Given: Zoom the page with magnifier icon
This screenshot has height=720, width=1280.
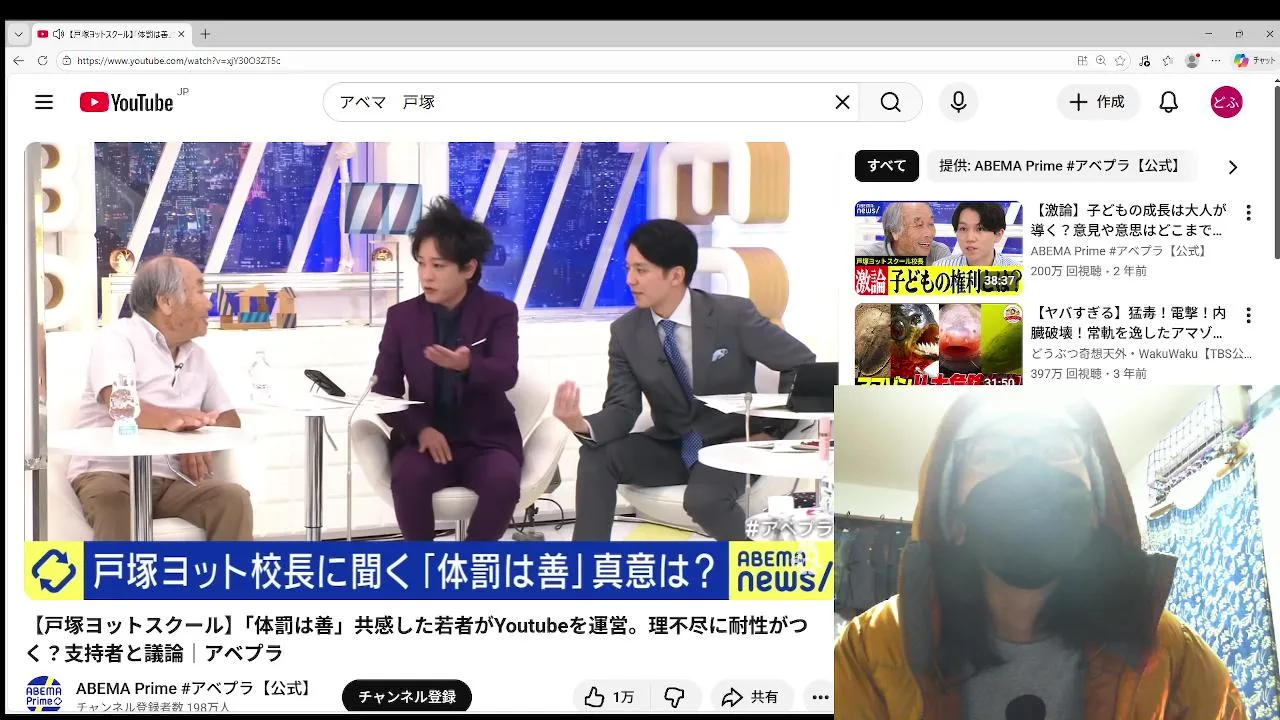Looking at the screenshot, I should [1101, 61].
